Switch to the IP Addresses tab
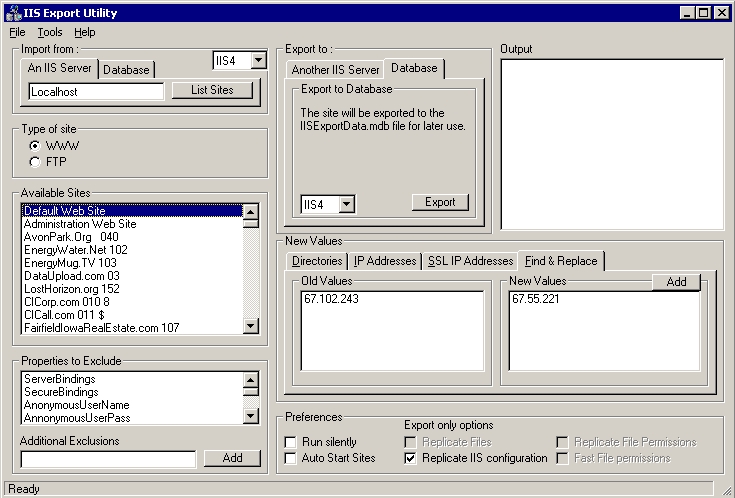This screenshot has width=735, height=498. tap(385, 261)
